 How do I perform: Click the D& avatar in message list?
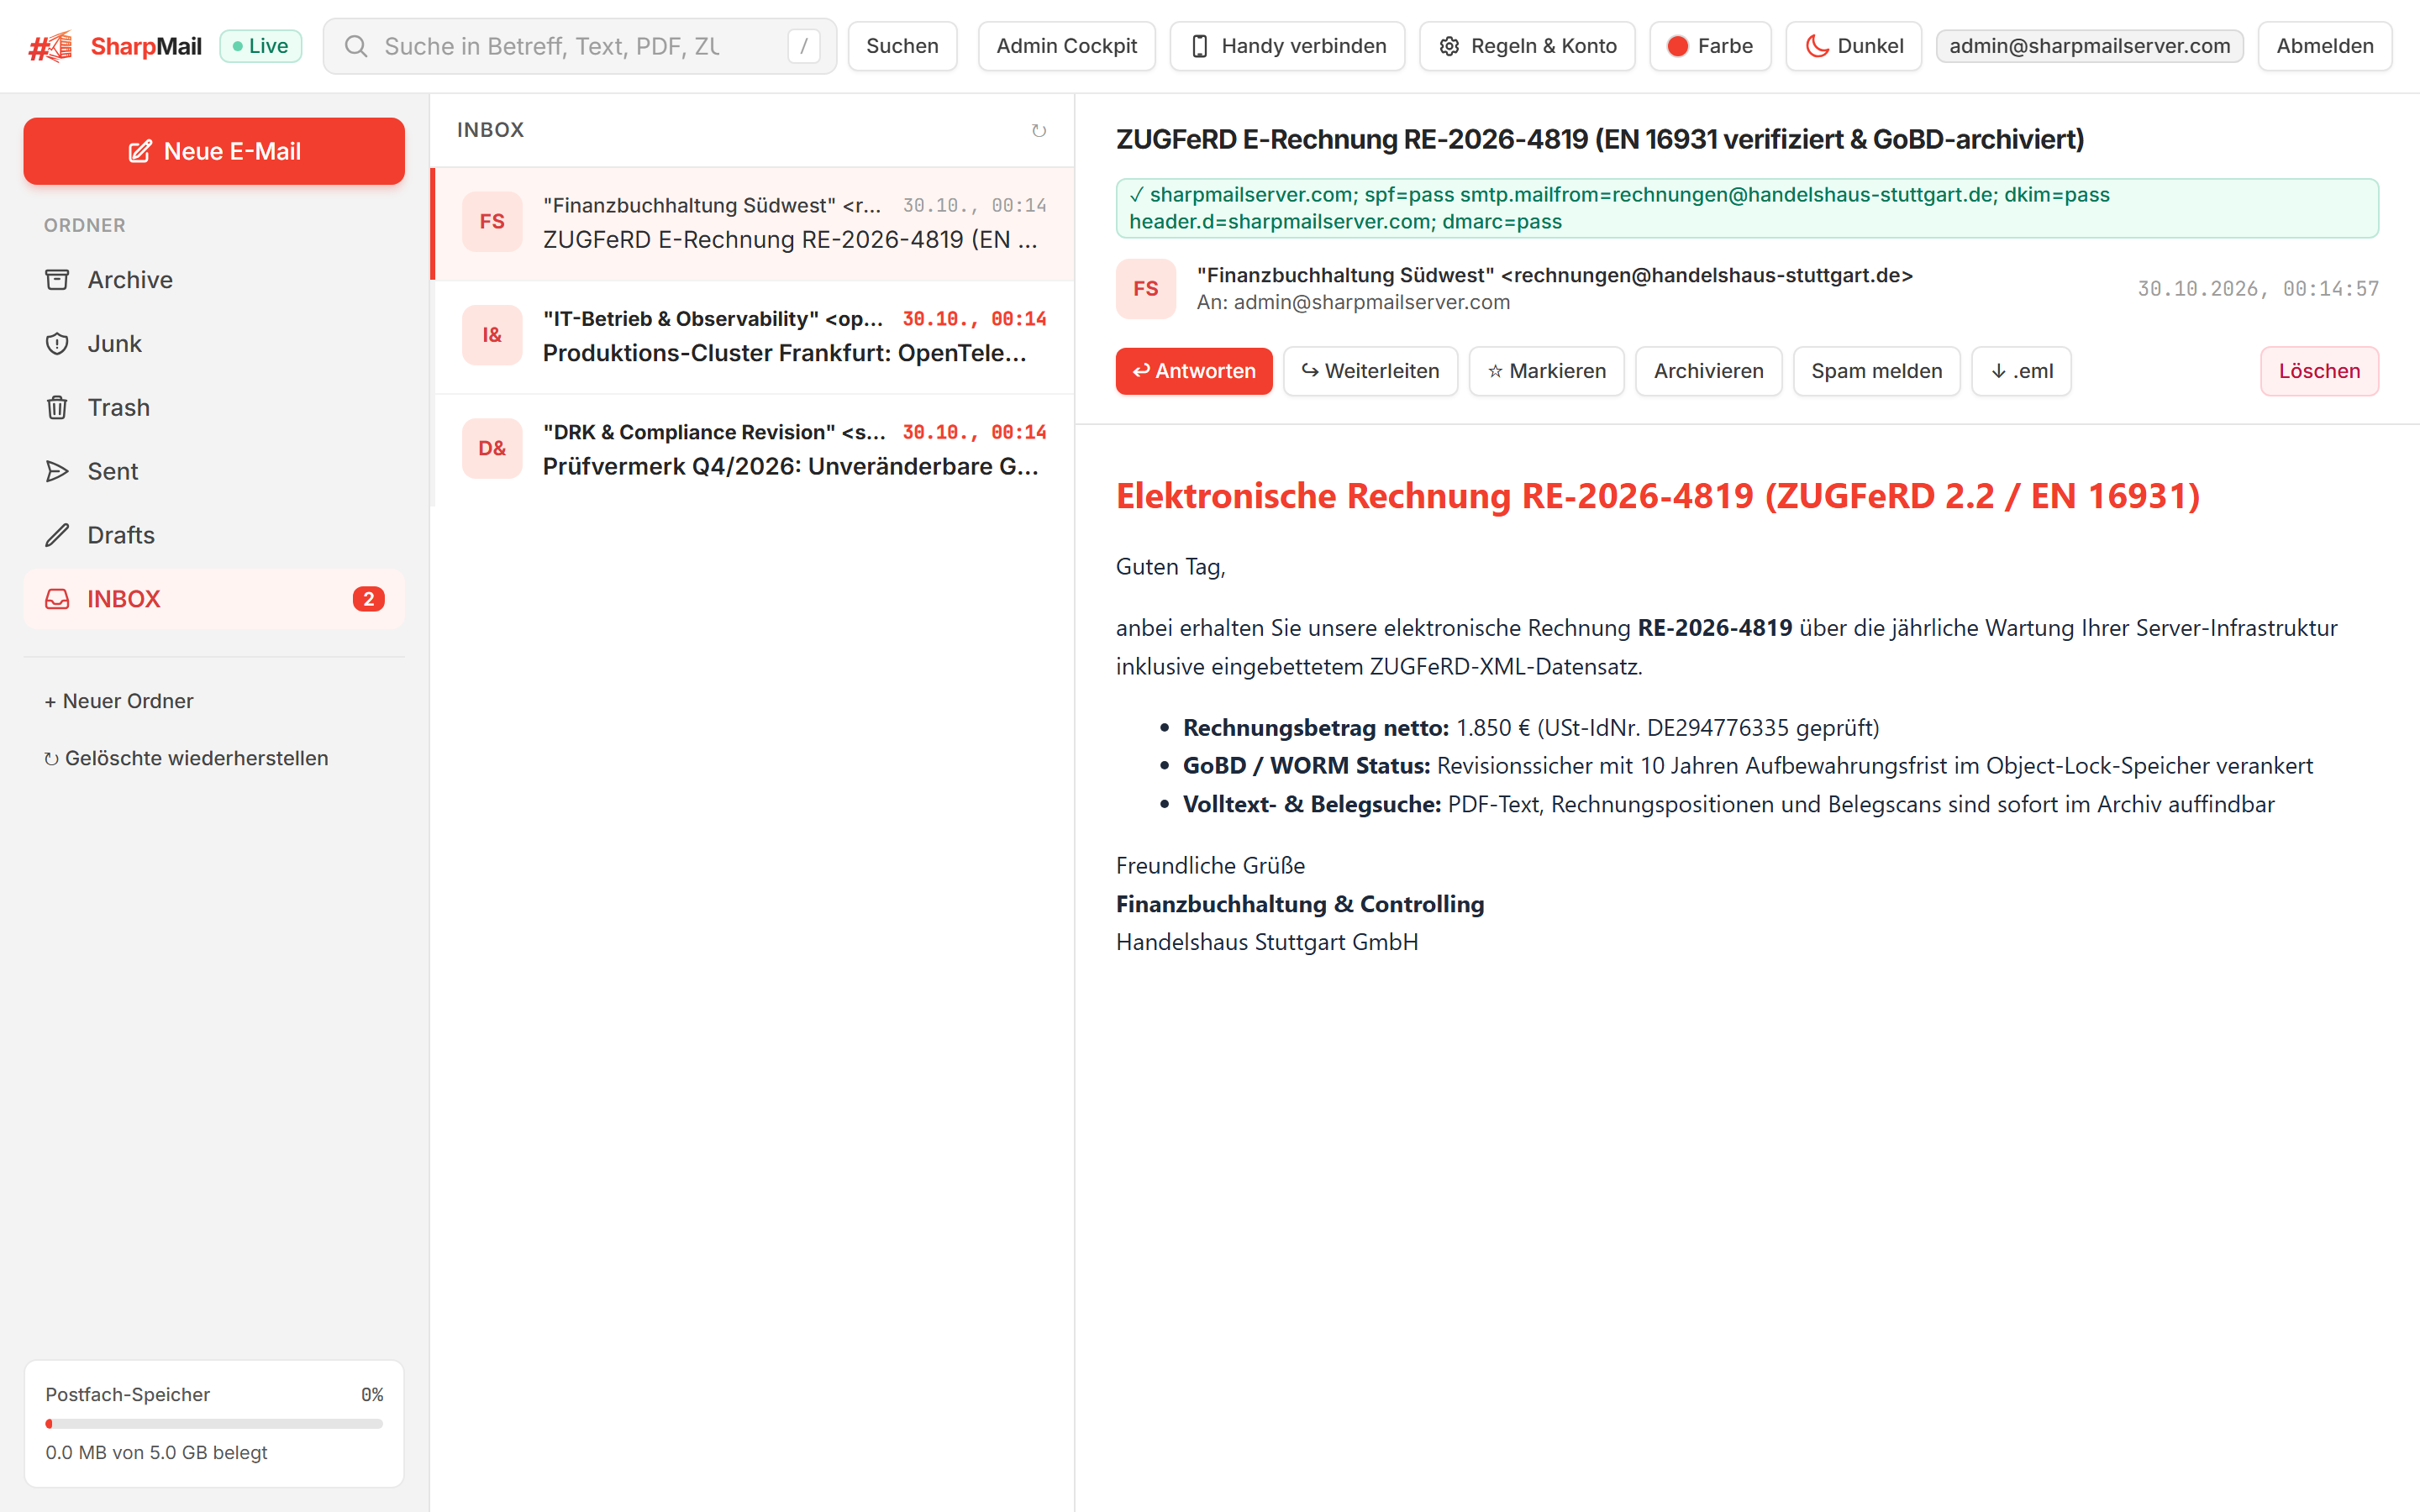pos(492,449)
